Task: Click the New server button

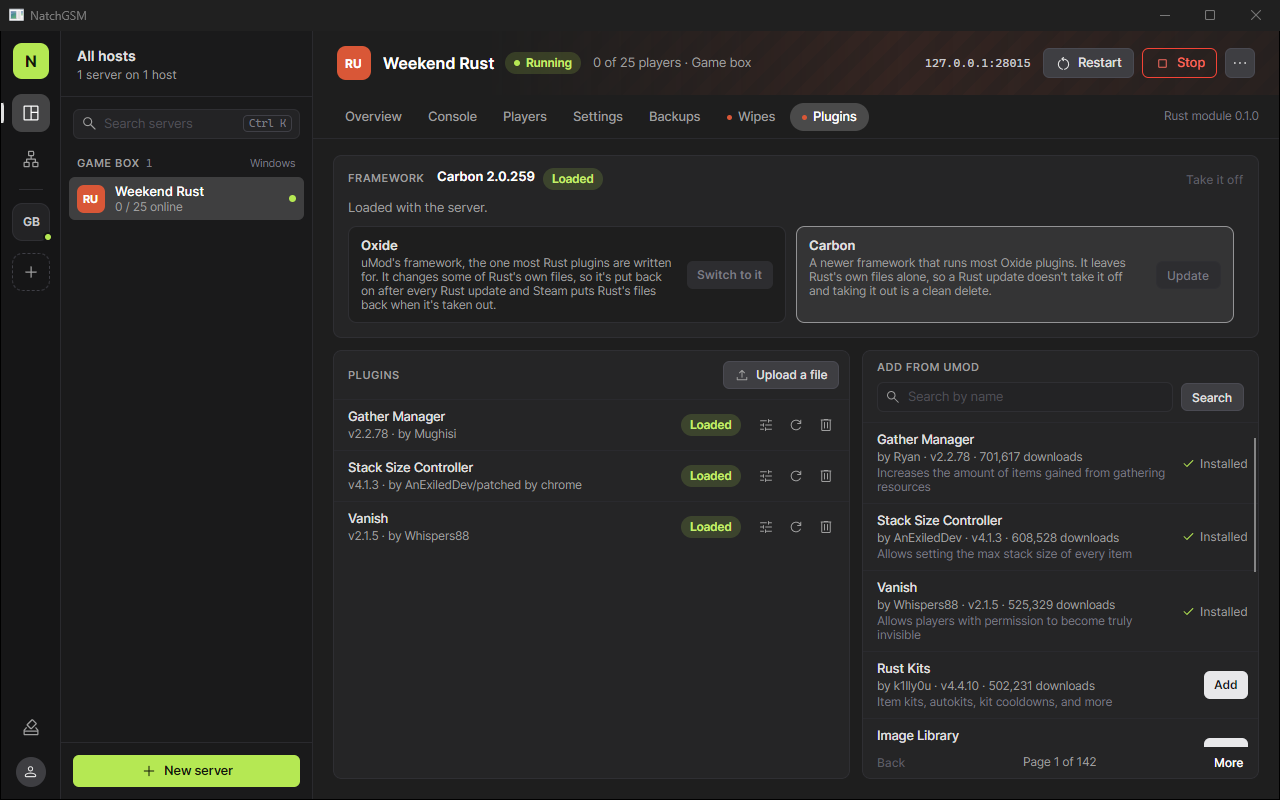Action: (x=186, y=771)
